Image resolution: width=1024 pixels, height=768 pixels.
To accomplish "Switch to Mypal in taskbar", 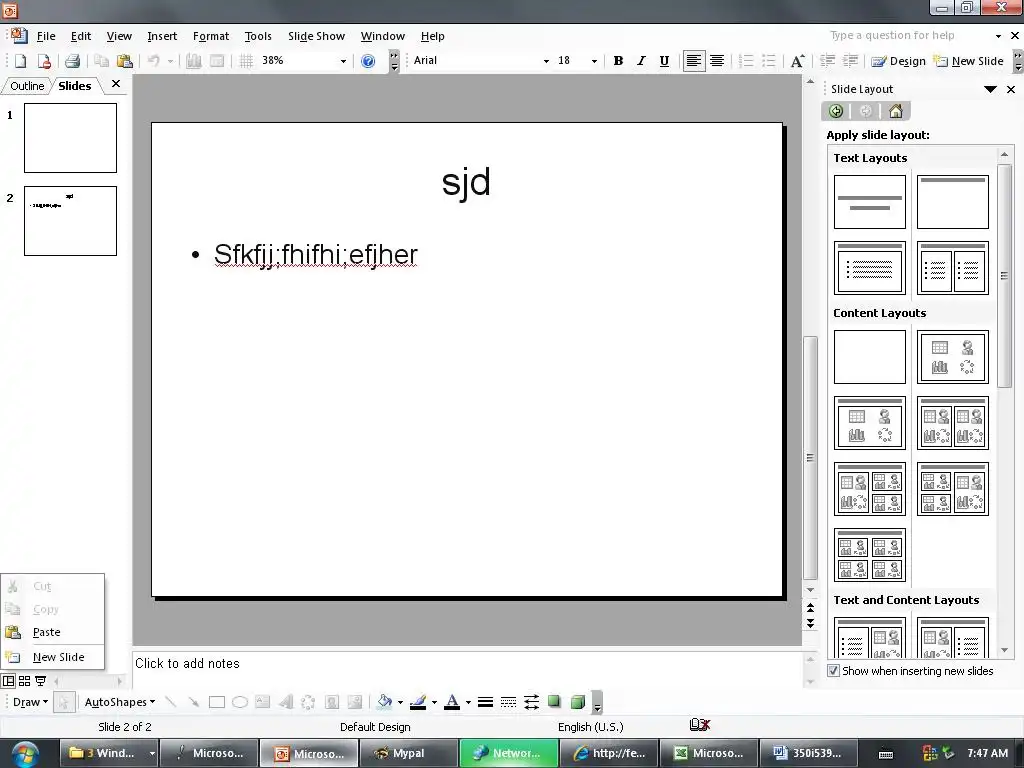I will tap(408, 753).
